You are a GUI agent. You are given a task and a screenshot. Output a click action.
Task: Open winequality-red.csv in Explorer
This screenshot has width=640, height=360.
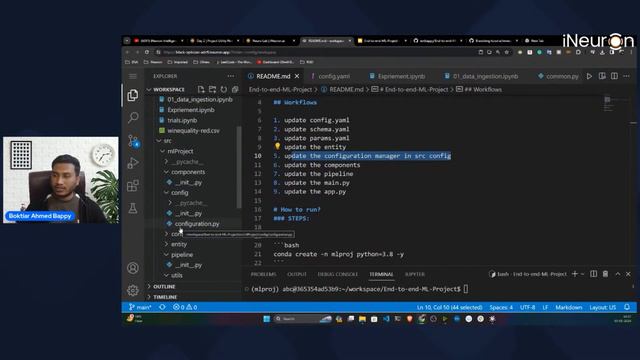[193, 131]
